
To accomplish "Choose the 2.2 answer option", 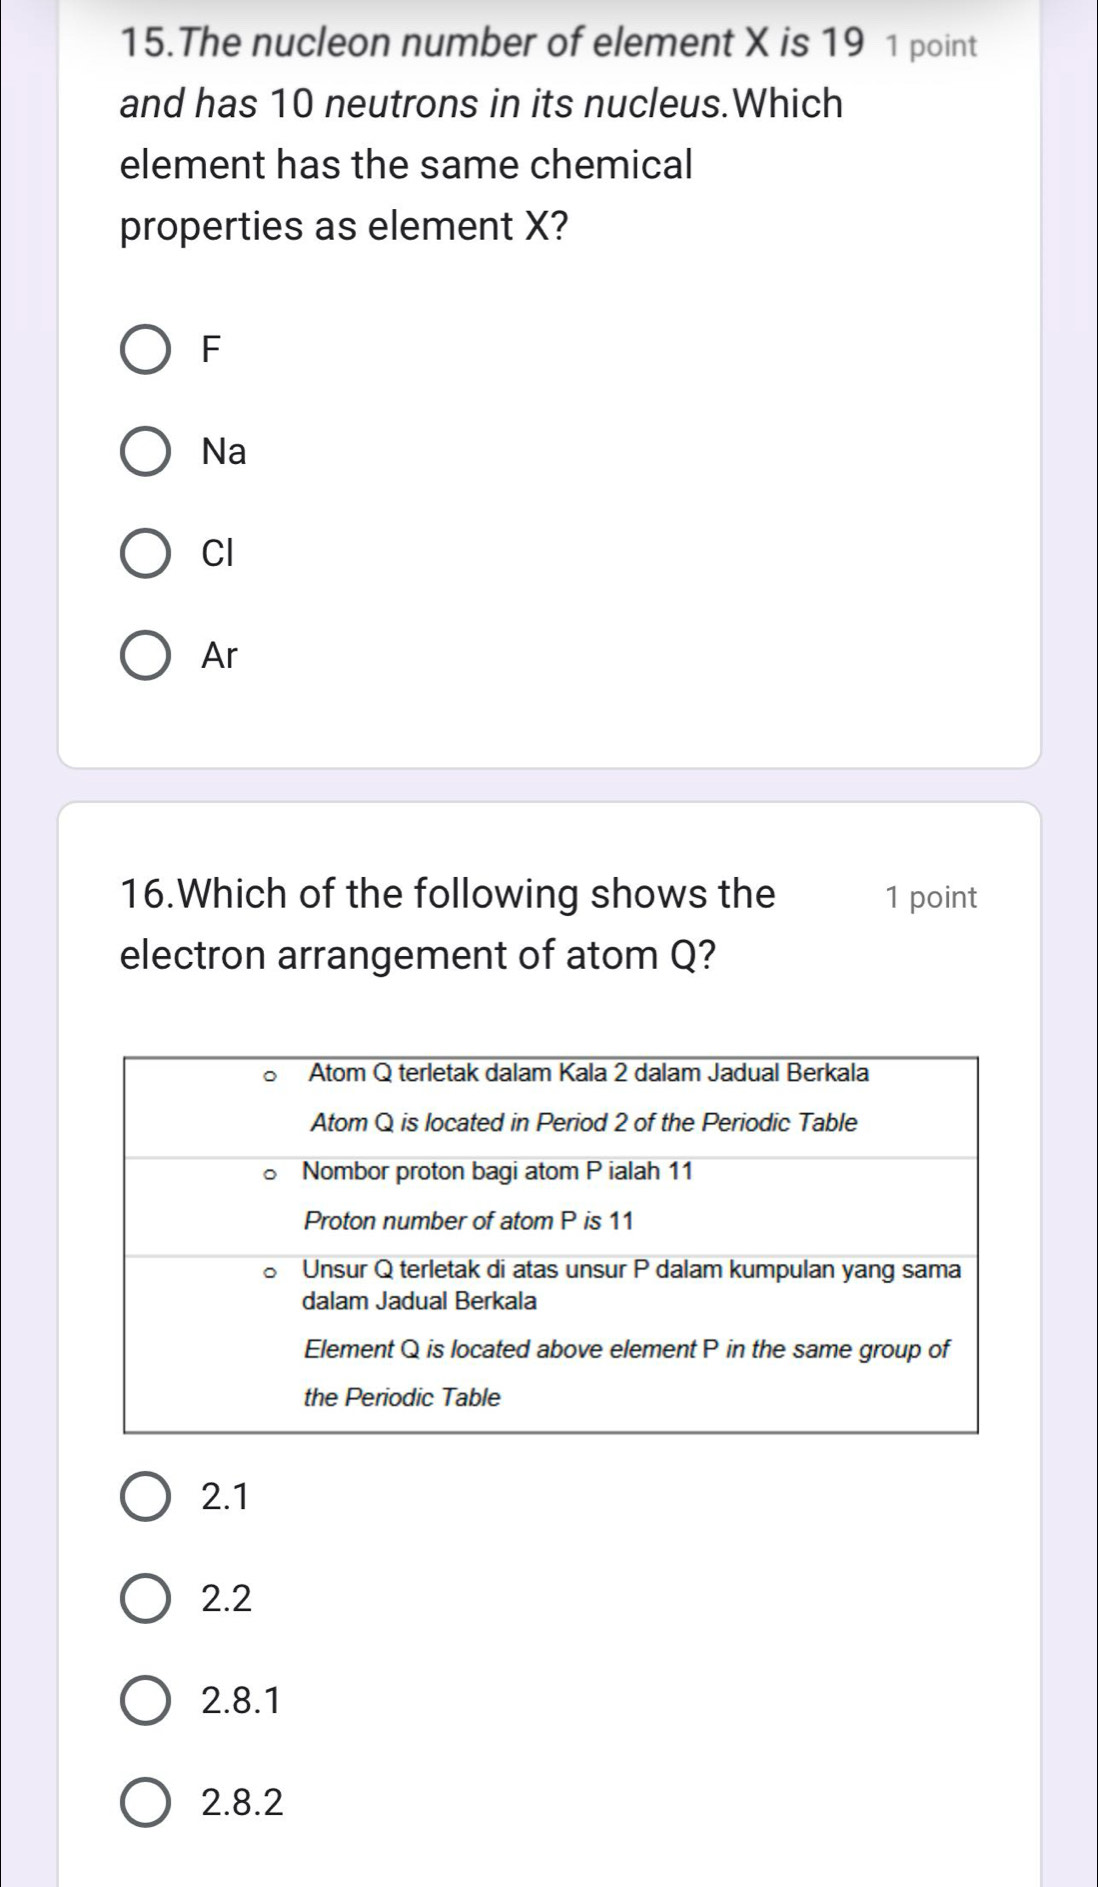I will 144,1598.
